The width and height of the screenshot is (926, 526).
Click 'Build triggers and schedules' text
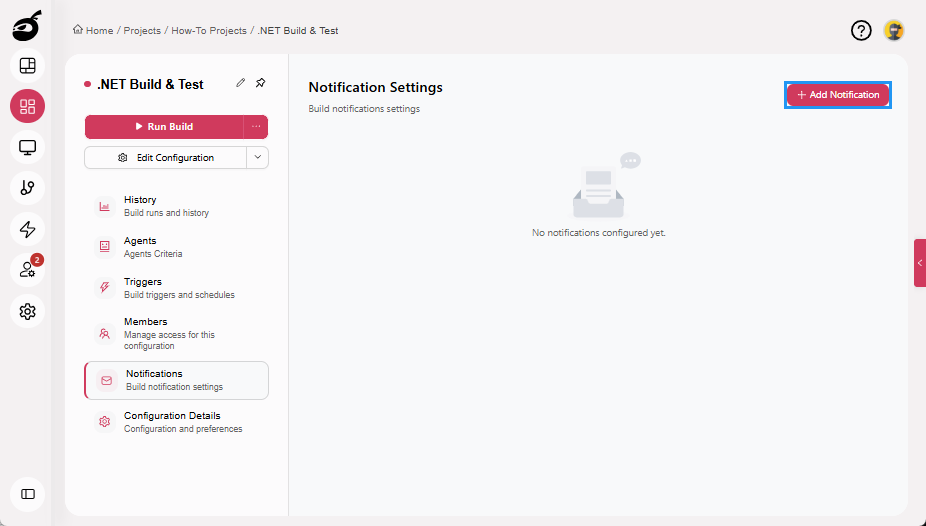click(x=179, y=295)
